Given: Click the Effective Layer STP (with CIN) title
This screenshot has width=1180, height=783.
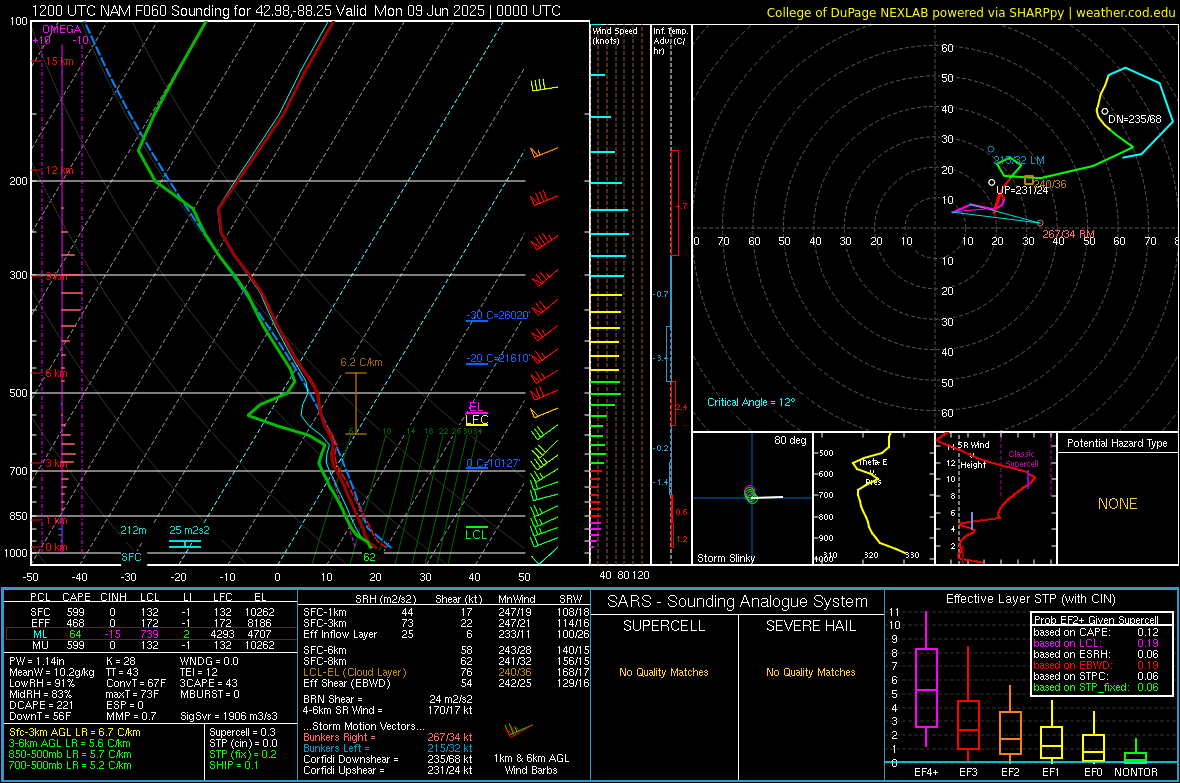Looking at the screenshot, I should click(1030, 599).
